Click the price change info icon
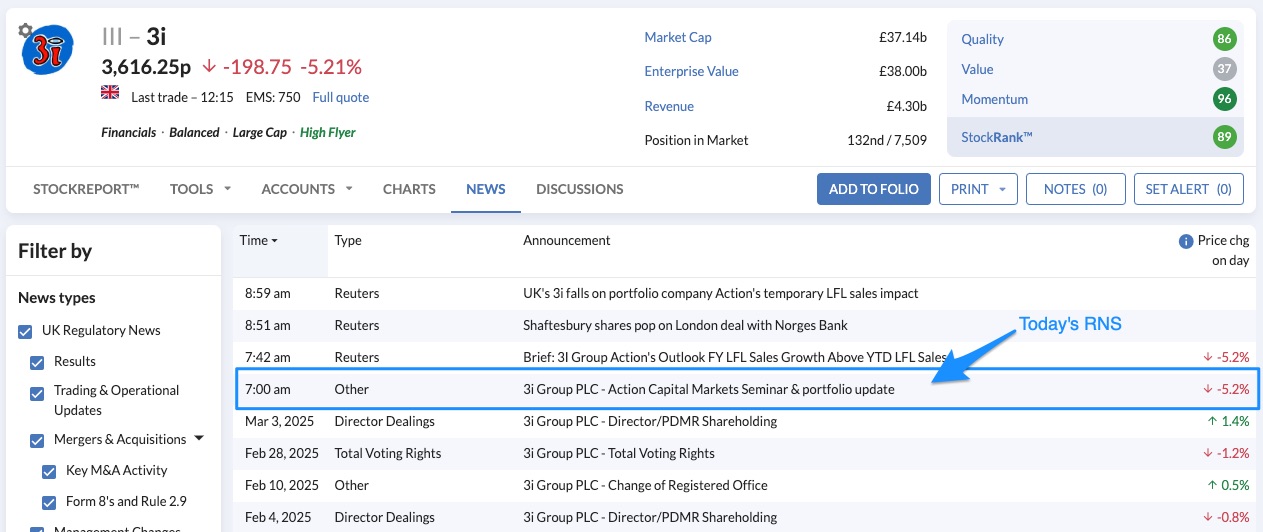This screenshot has height=532, width=1263. tap(1186, 241)
